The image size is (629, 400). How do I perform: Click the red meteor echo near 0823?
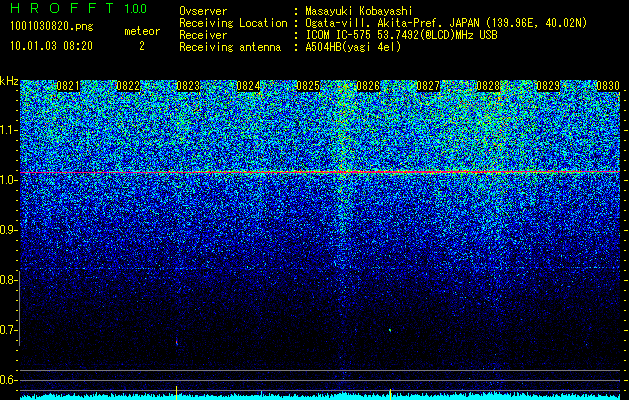pyautogui.click(x=177, y=342)
